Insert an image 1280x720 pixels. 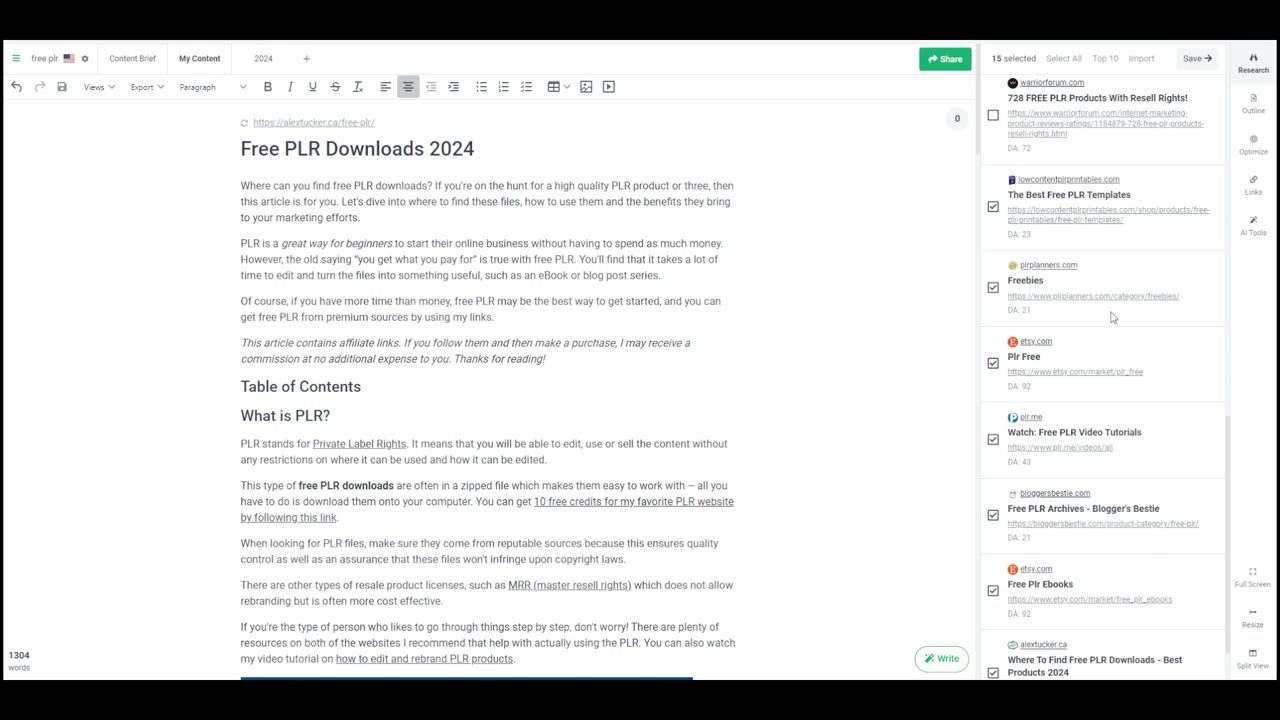pos(586,87)
